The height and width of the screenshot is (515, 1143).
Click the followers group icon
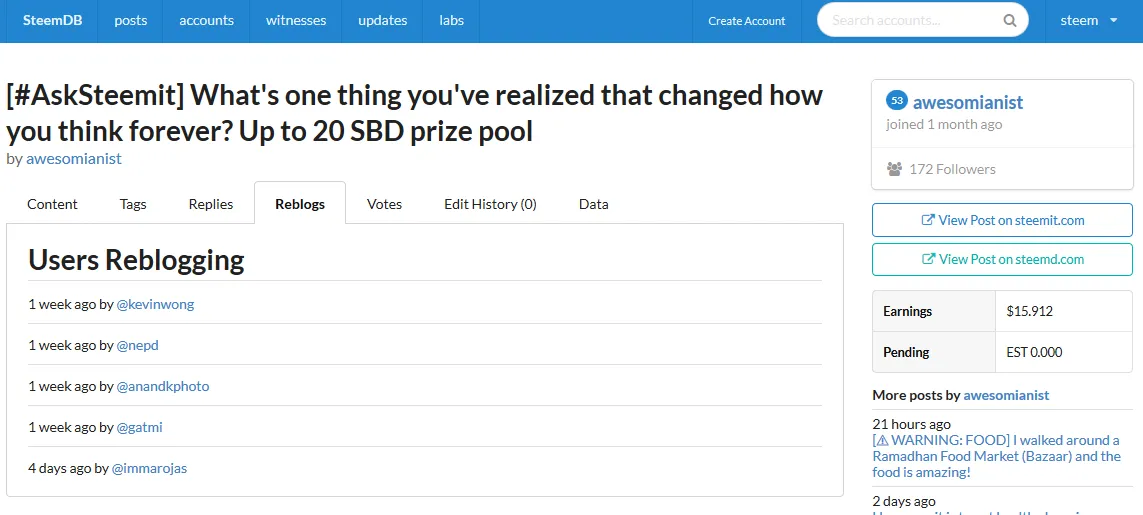tap(894, 169)
